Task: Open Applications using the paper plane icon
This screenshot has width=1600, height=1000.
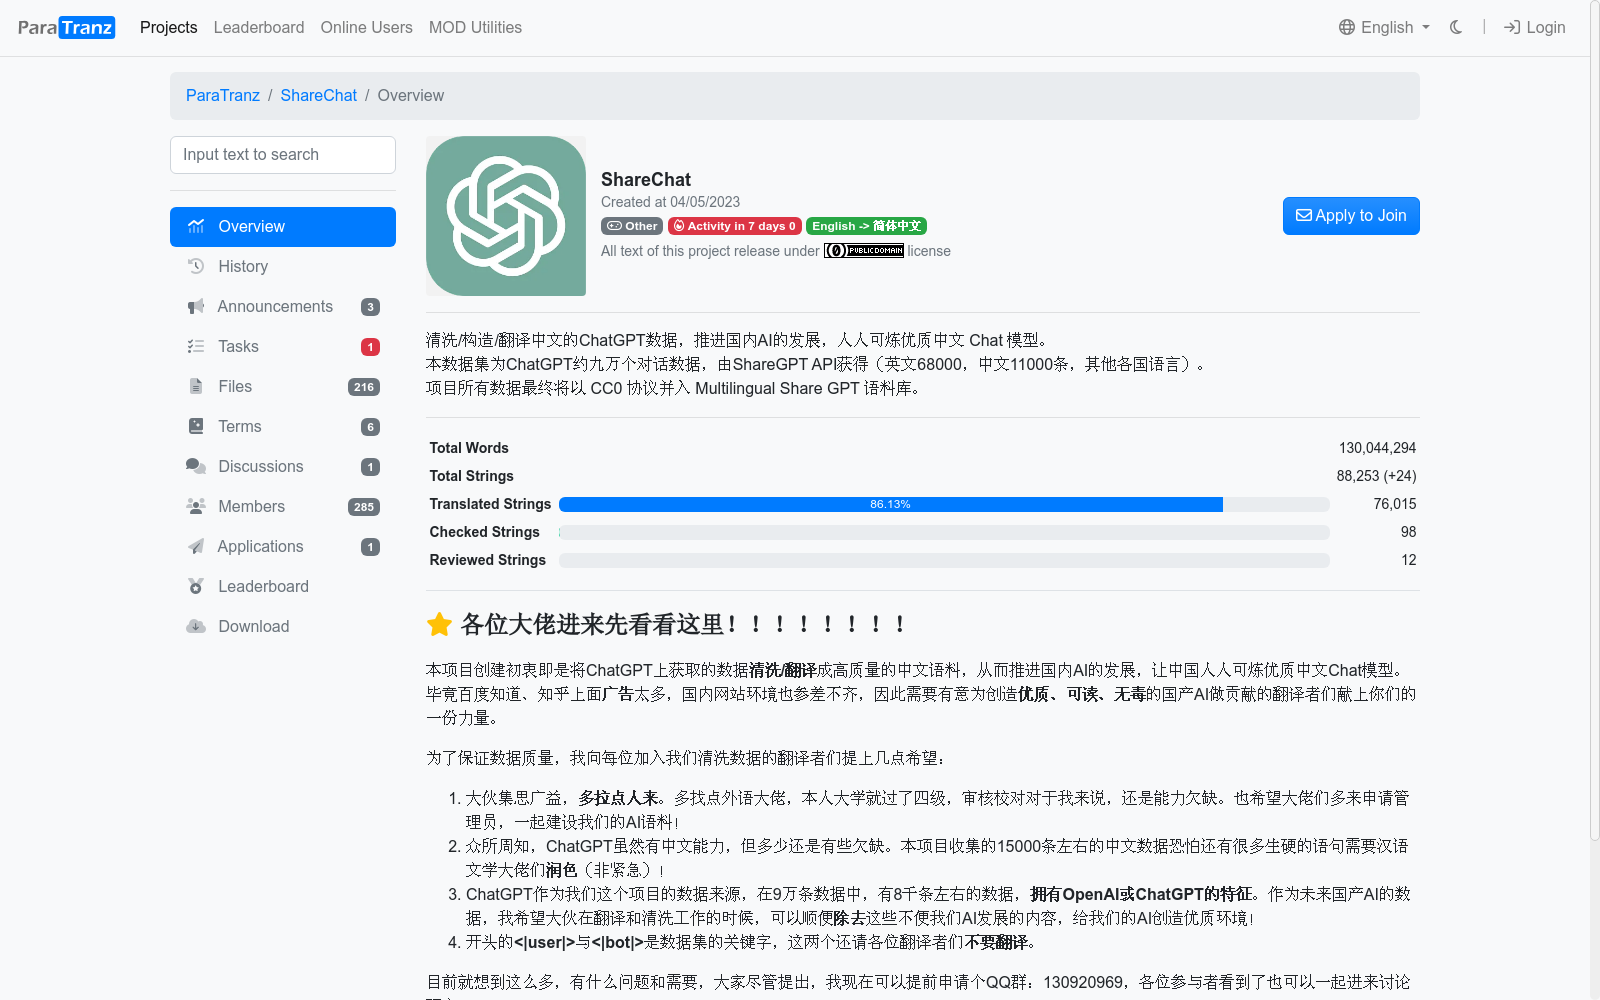Action: click(196, 546)
